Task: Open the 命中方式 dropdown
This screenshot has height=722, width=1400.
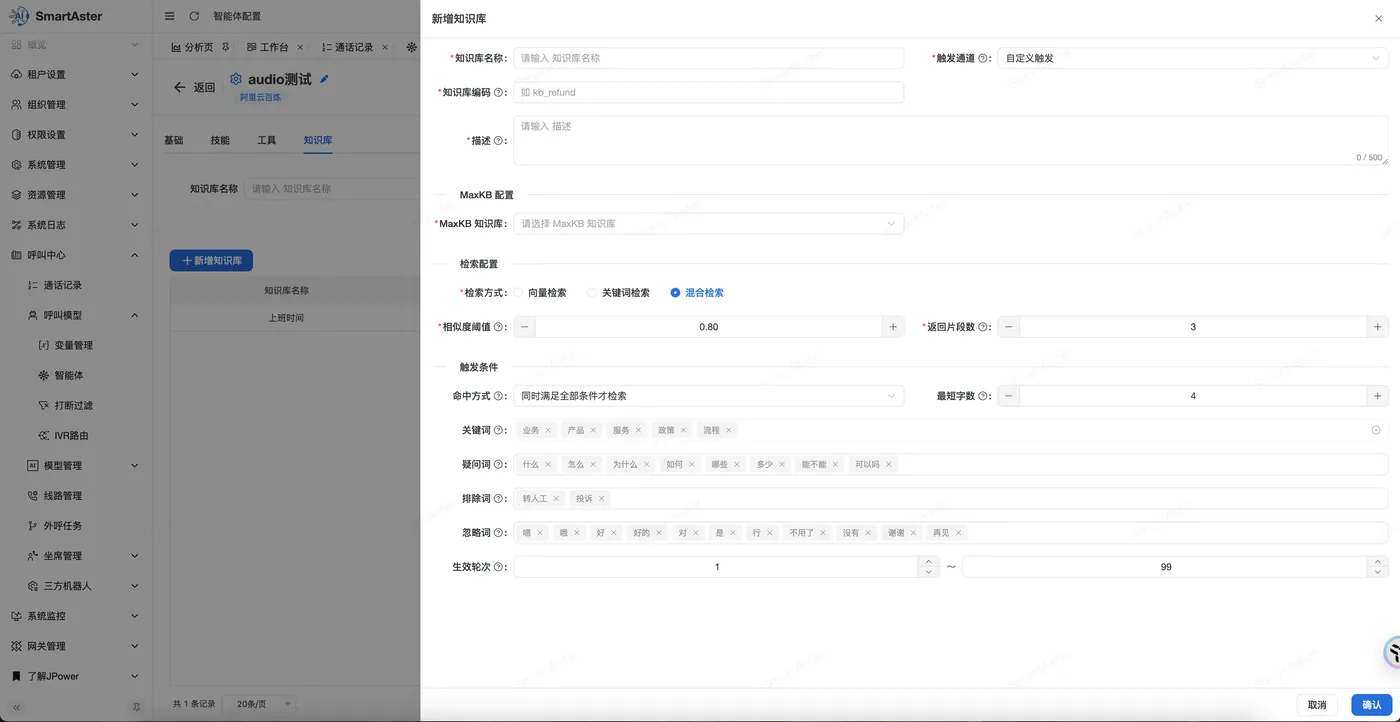Action: coord(708,396)
